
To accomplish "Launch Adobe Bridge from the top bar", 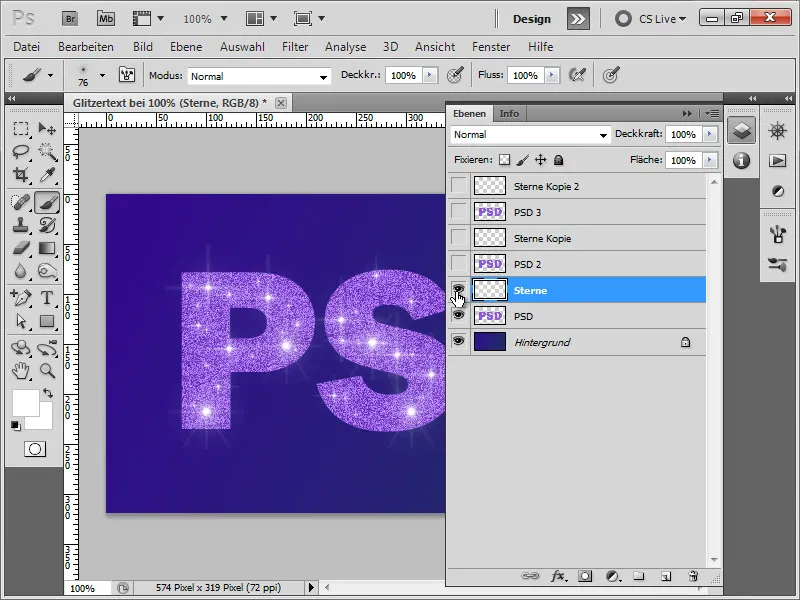I will click(70, 19).
